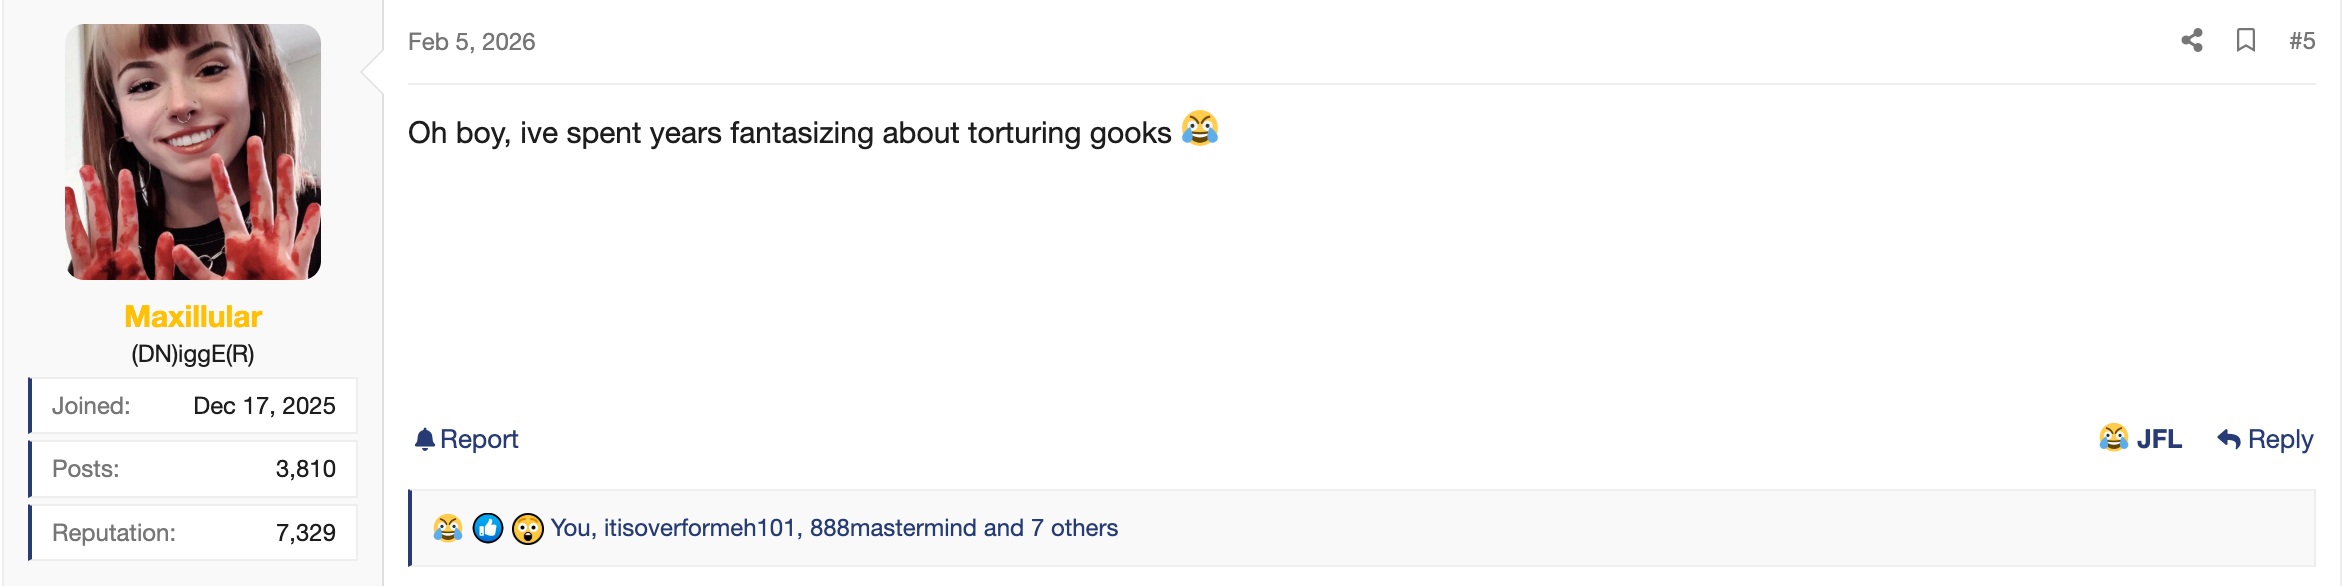2346x586 pixels.
Task: Click the laughing emoji beside JFL
Action: [x=2113, y=438]
